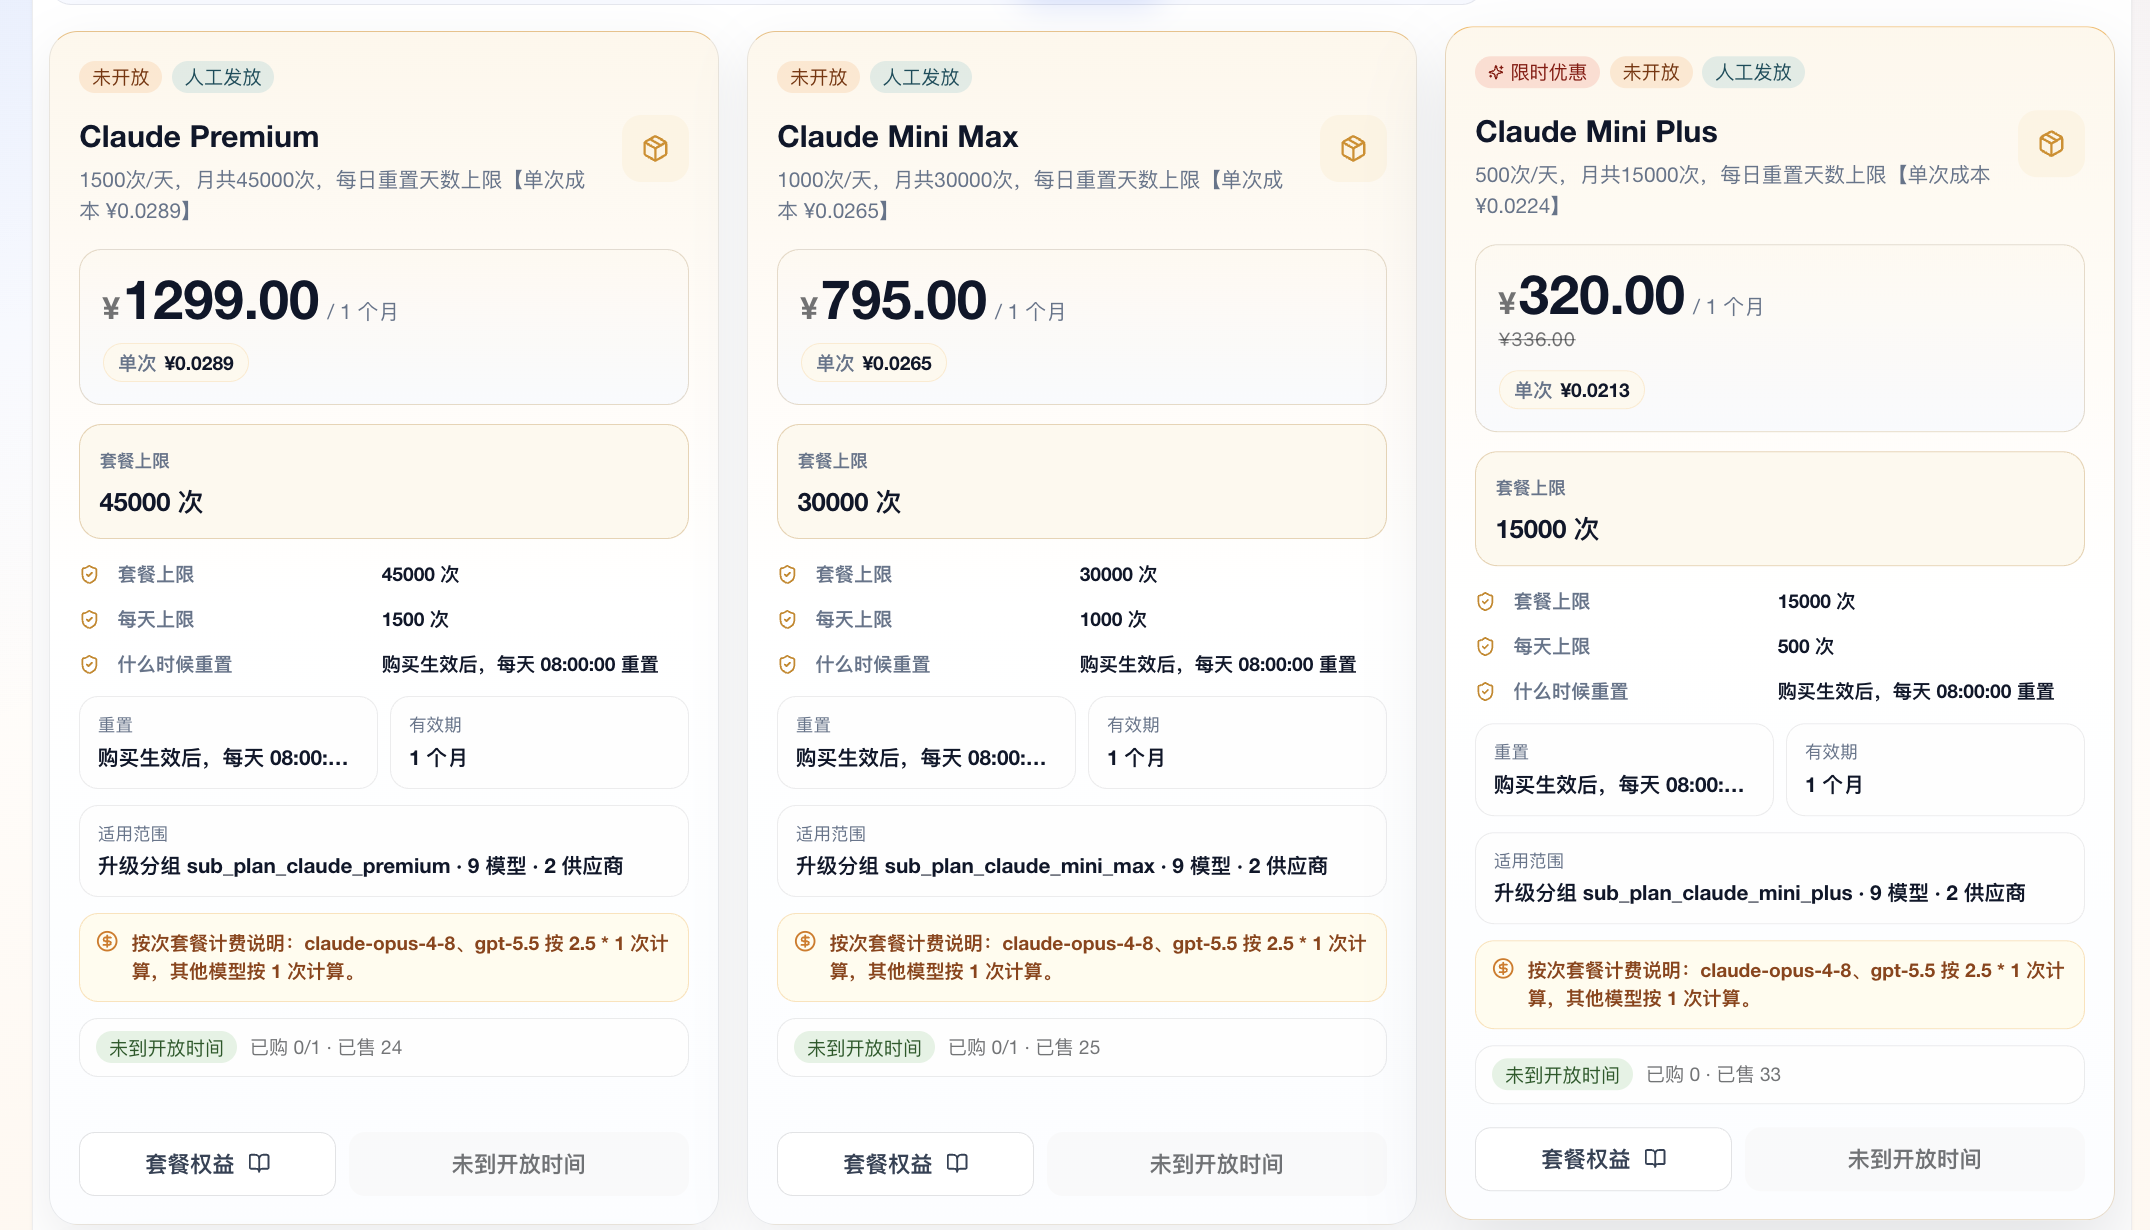Click Claude Mini Max description with ¥0.0265】
The image size is (2150, 1230).
(x=1030, y=195)
